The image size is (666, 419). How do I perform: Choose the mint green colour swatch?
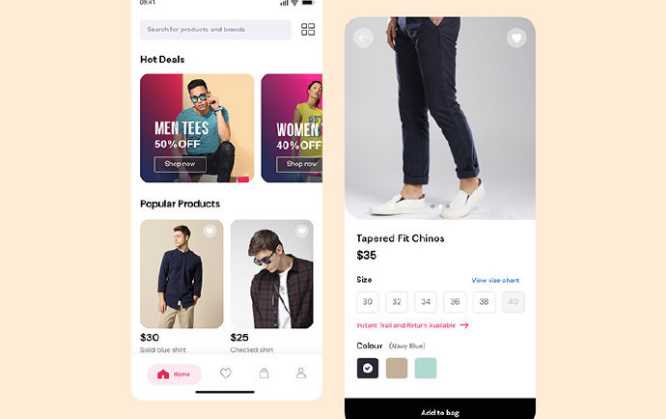coord(426,368)
